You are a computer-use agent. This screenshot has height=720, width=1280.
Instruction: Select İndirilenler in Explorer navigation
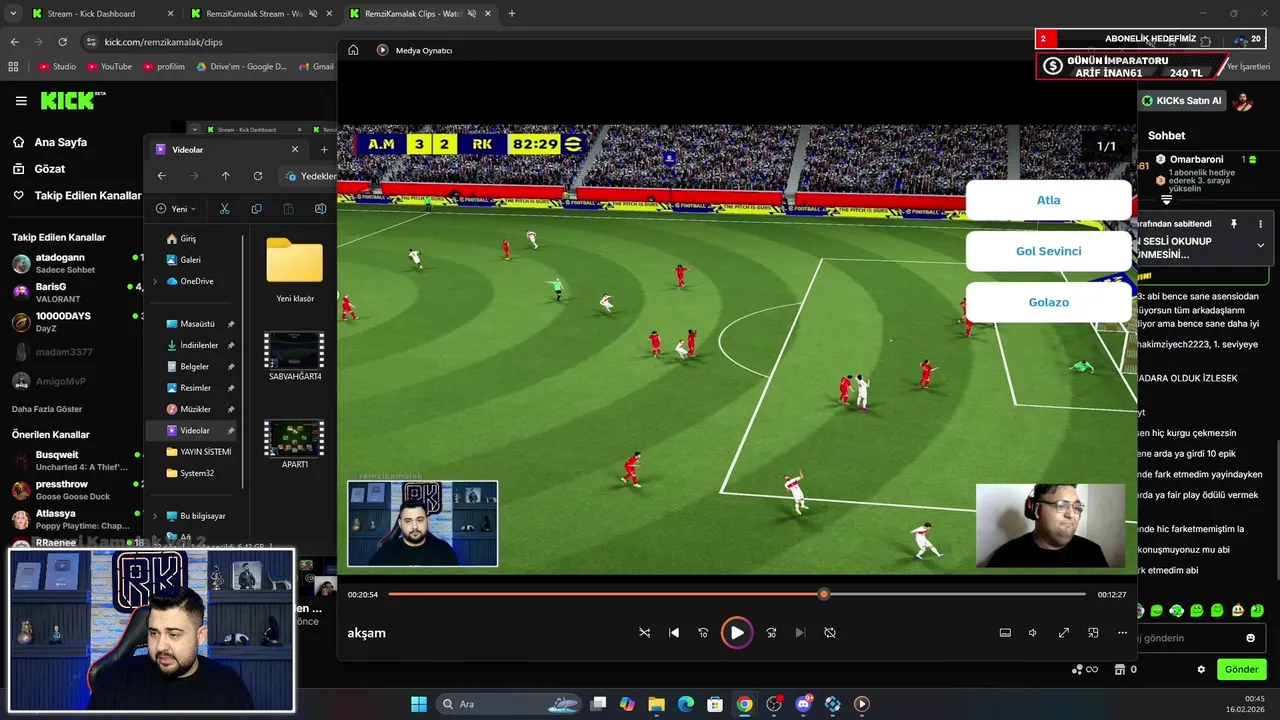(191, 345)
